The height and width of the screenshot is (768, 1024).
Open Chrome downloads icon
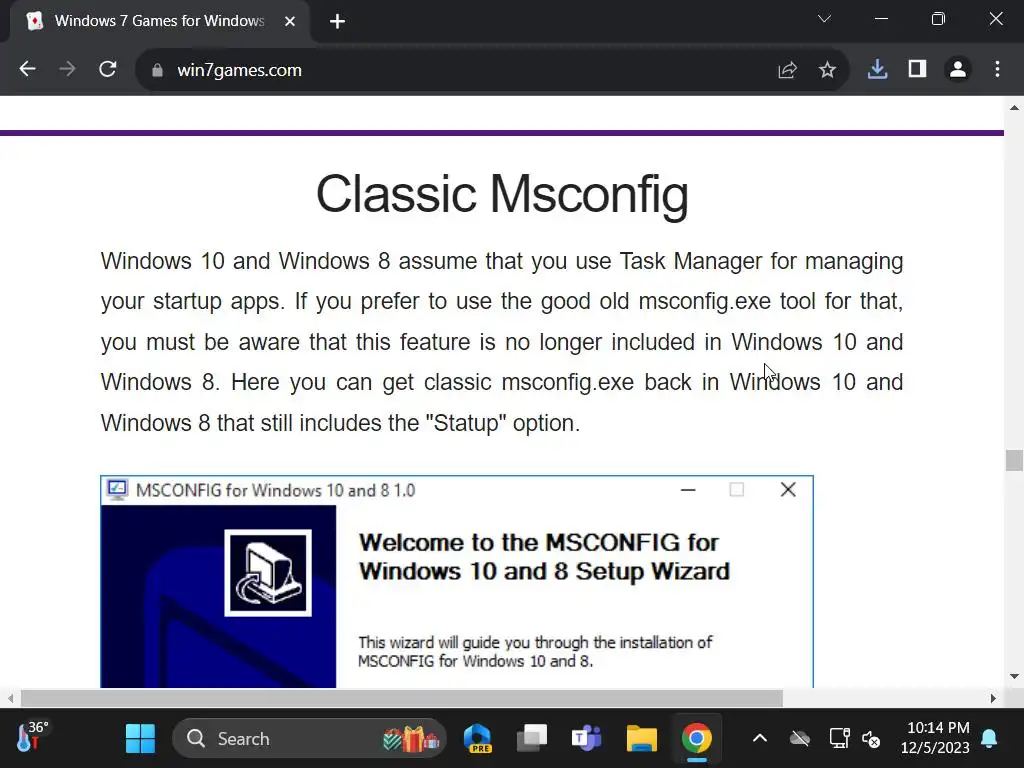877,69
